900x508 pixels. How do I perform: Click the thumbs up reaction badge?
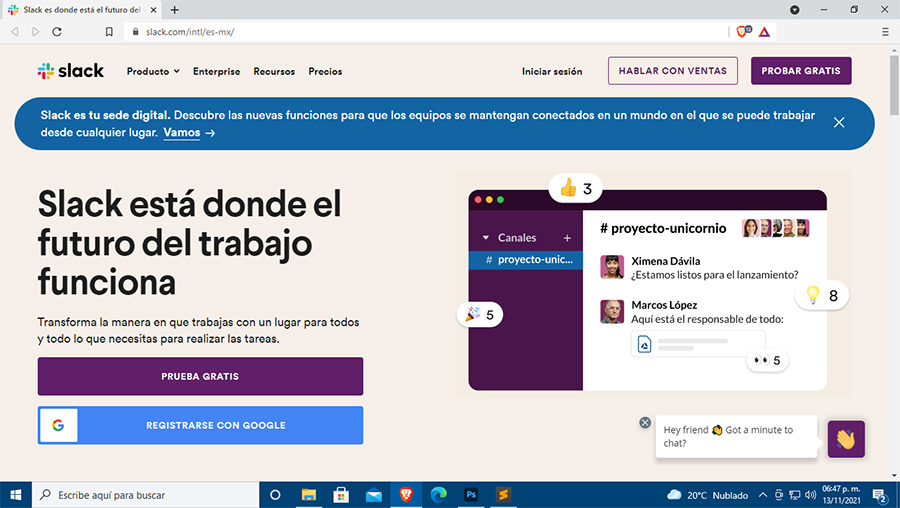tap(576, 188)
